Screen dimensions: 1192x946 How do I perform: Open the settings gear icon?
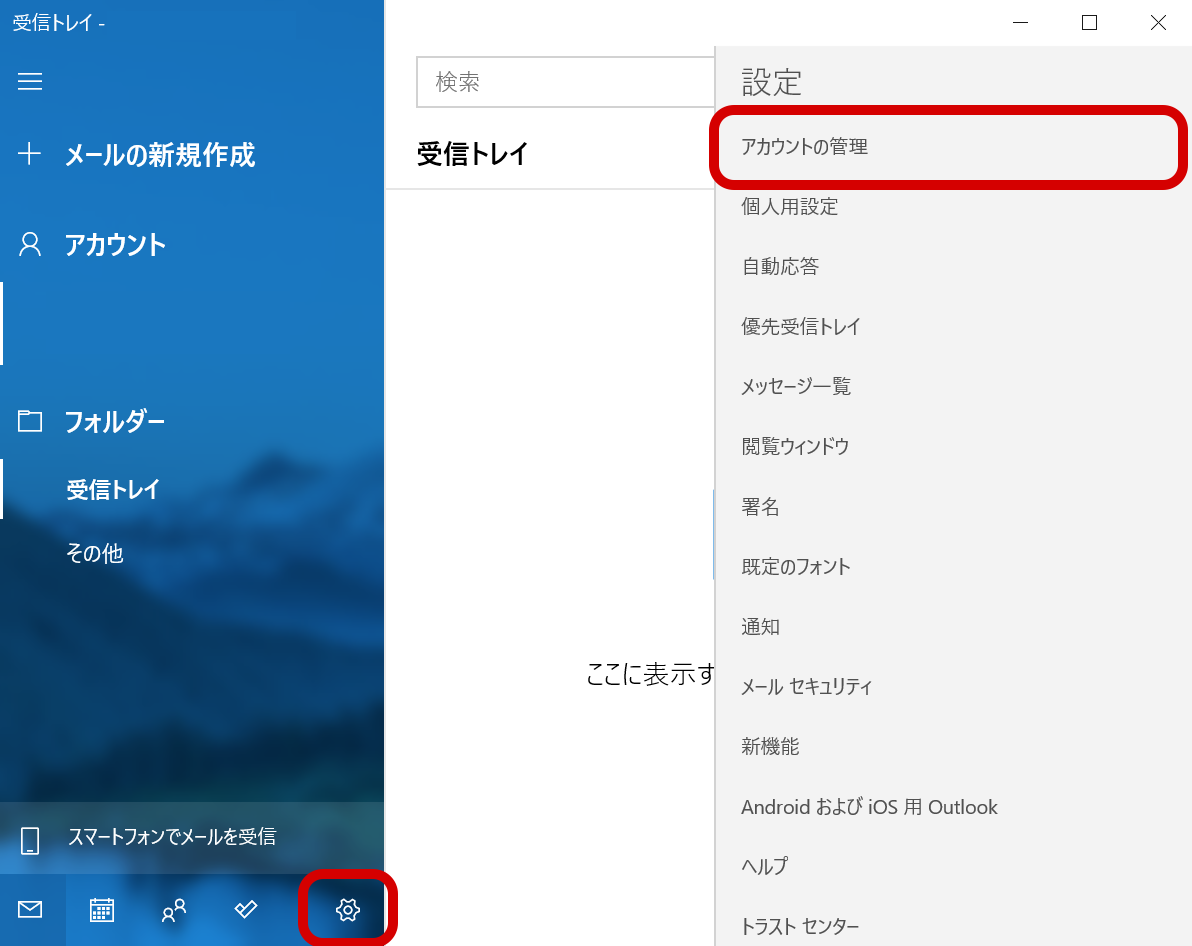click(x=347, y=909)
